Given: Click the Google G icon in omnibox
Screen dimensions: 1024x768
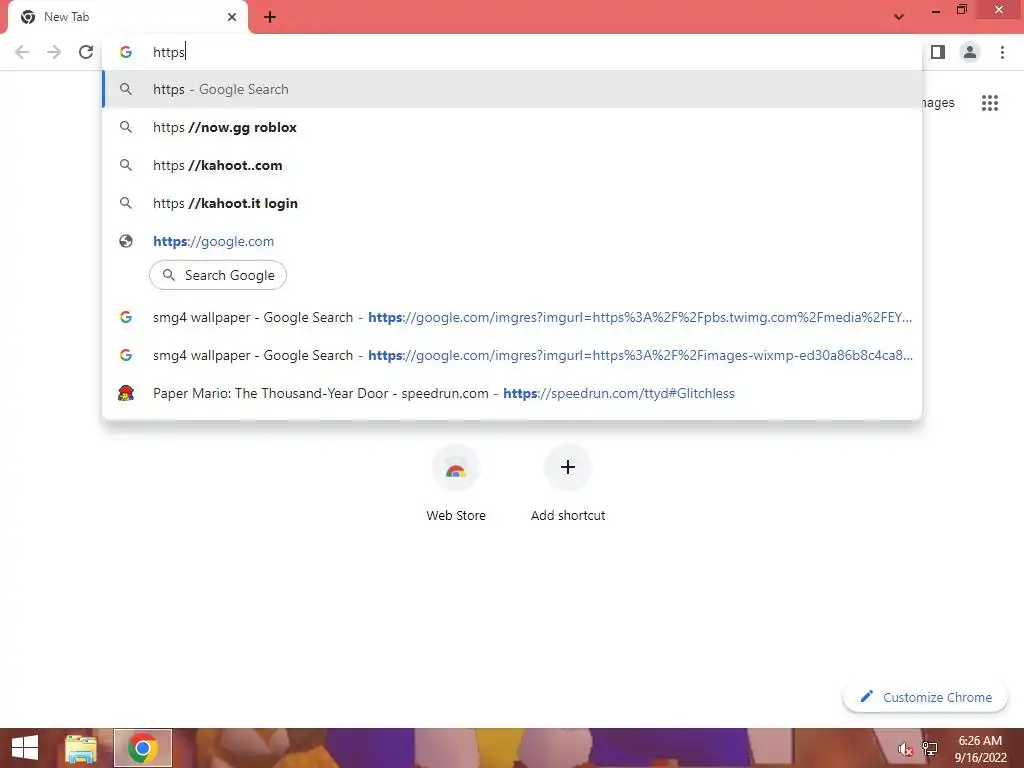Looking at the screenshot, I should tap(126, 52).
